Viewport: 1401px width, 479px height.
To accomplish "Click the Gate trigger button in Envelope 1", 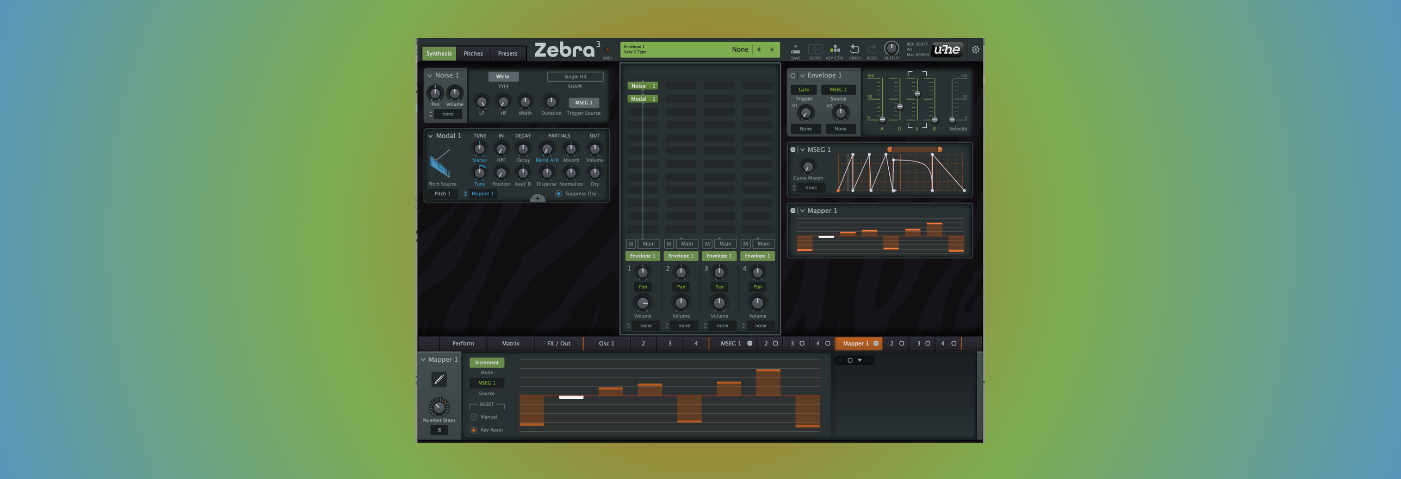I will click(x=804, y=89).
